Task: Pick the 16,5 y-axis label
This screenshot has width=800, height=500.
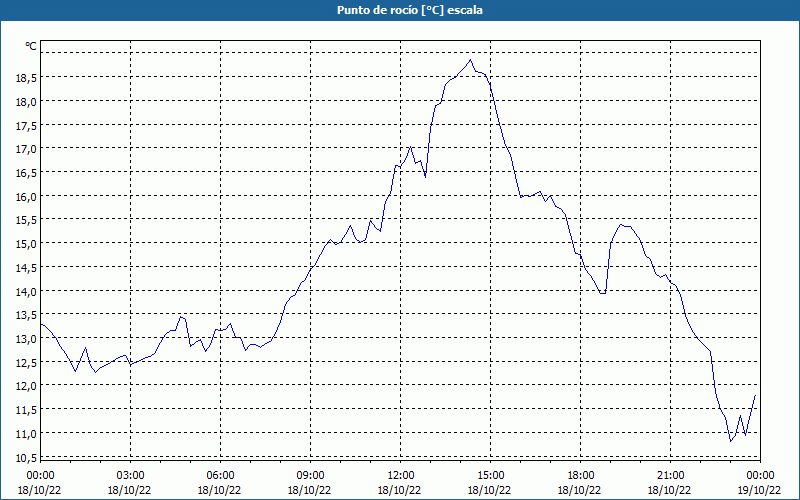Action: pos(26,173)
